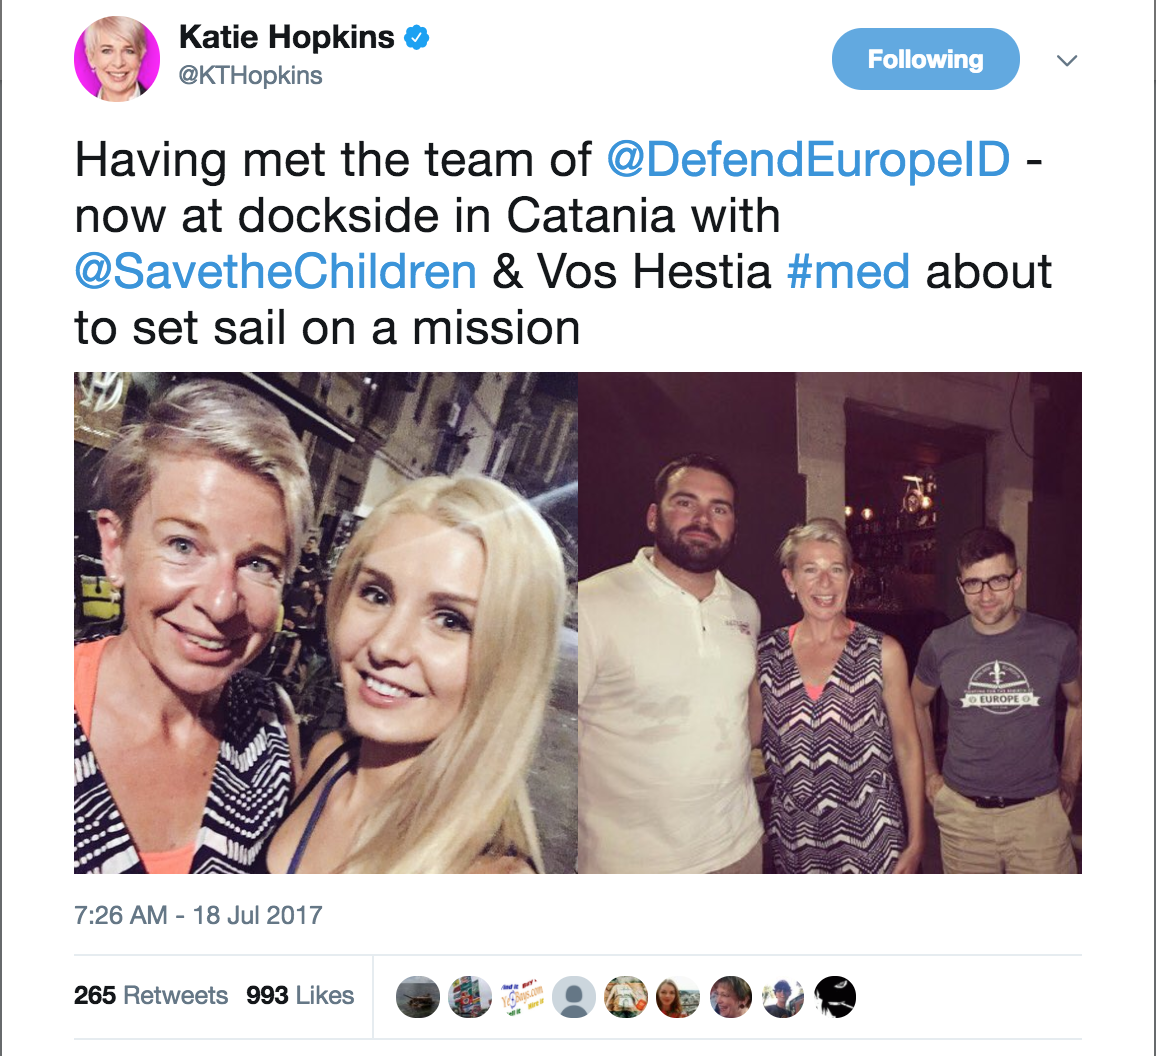The width and height of the screenshot is (1156, 1056).
Task: Open Katie Hopkins profile avatar
Action: 116,59
